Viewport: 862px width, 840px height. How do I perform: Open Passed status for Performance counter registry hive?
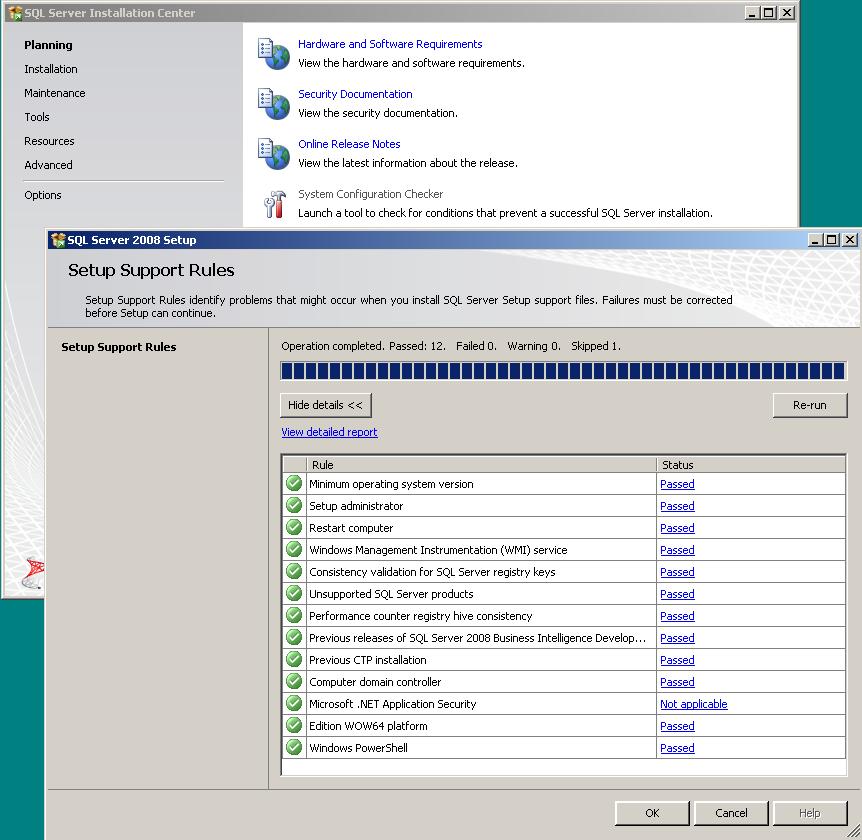(677, 616)
